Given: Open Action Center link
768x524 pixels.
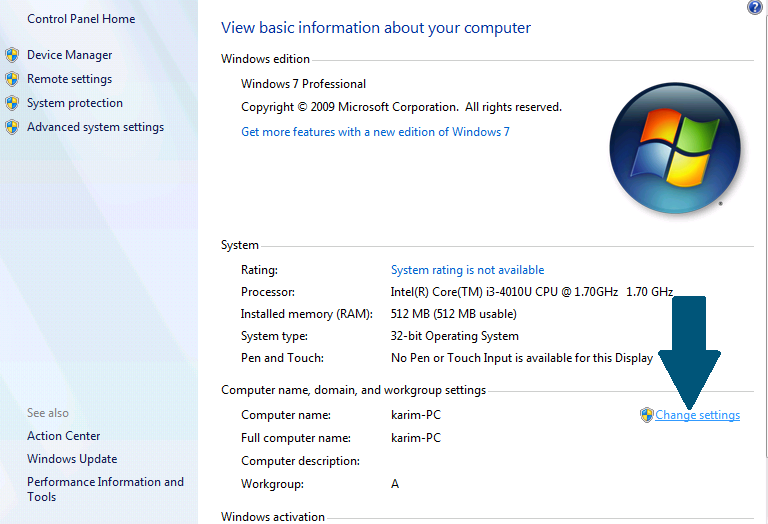Looking at the screenshot, I should click(64, 436).
